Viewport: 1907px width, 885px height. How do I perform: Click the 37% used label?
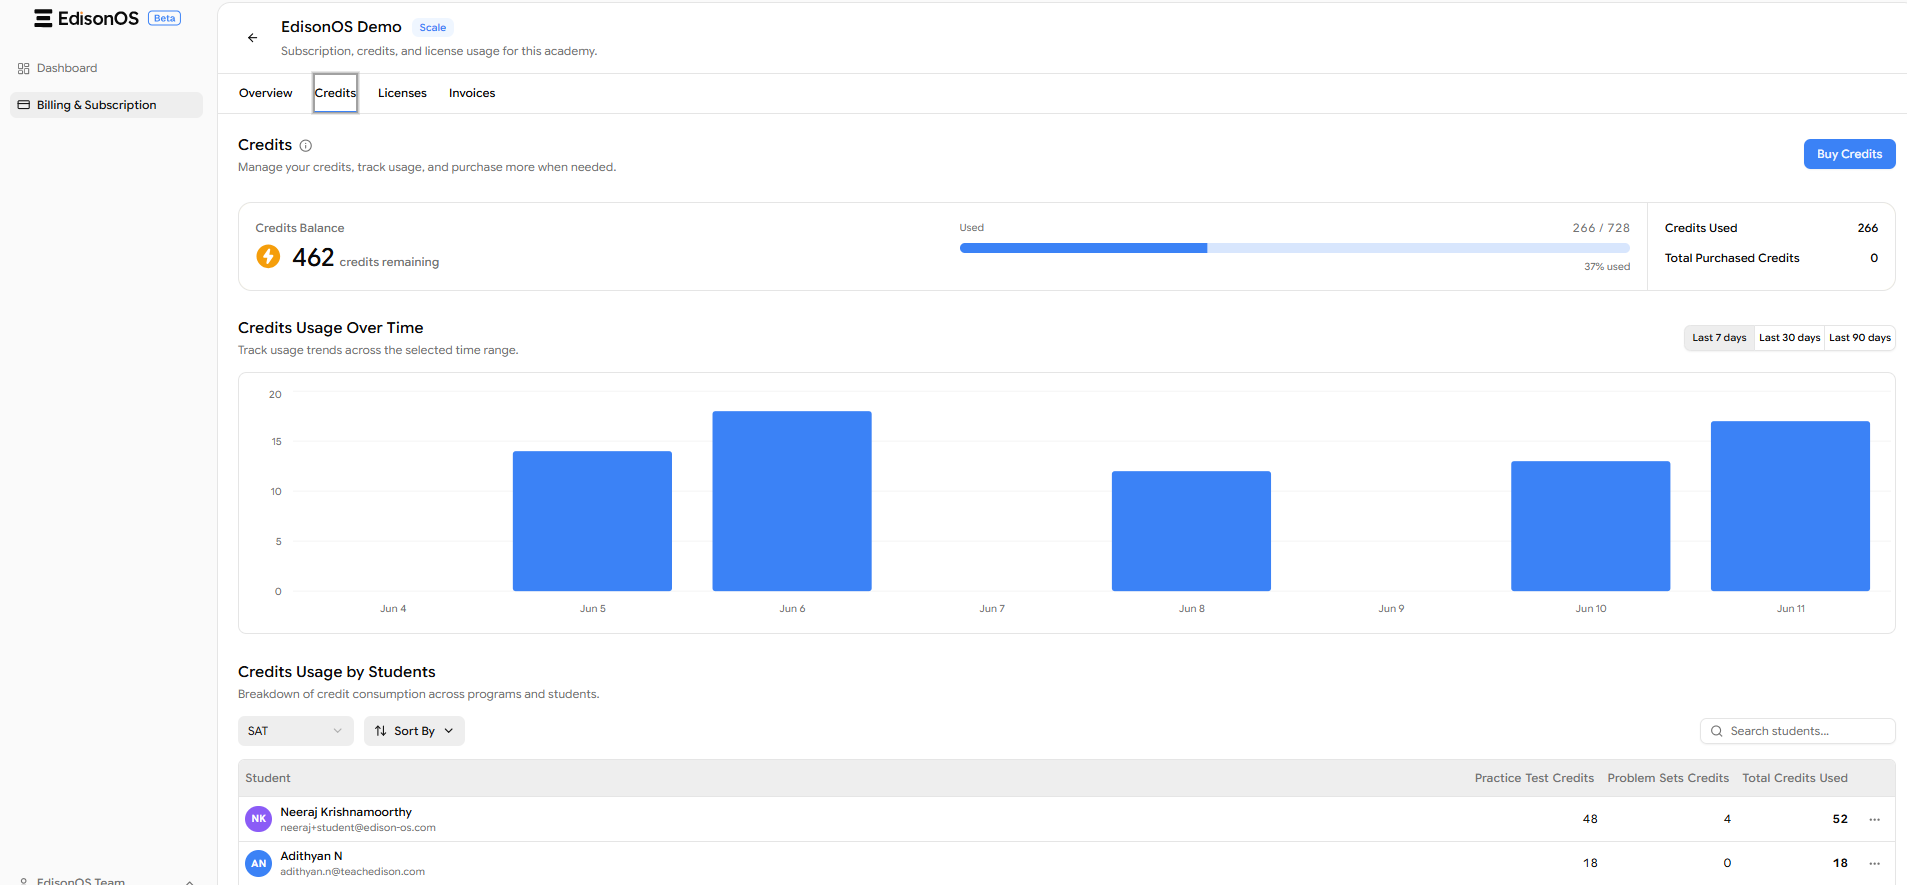1607,267
